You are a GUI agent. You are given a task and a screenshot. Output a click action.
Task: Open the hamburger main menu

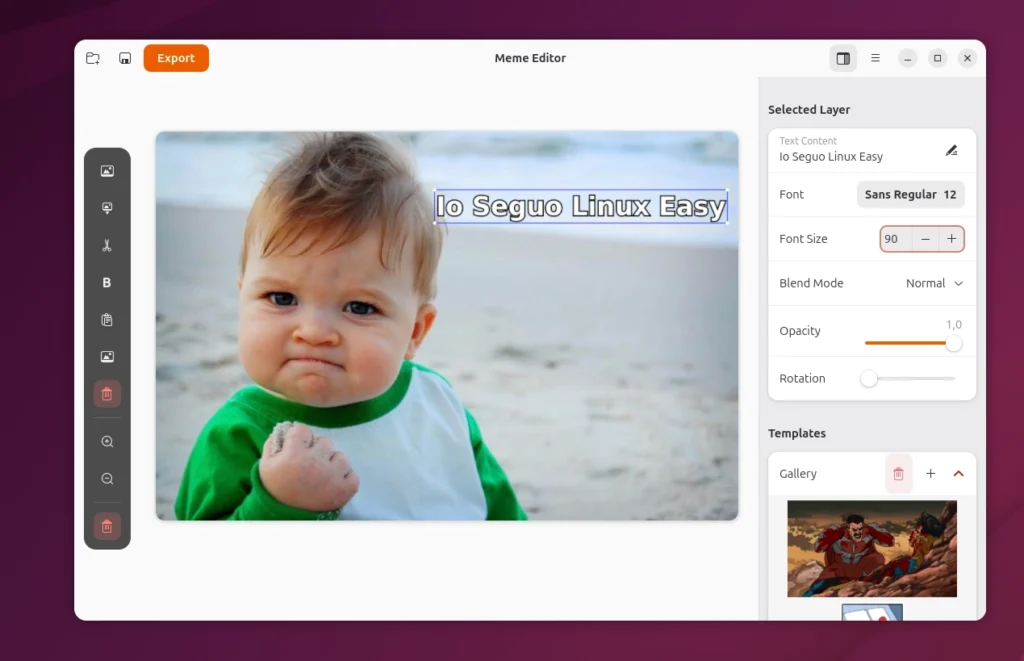click(875, 58)
